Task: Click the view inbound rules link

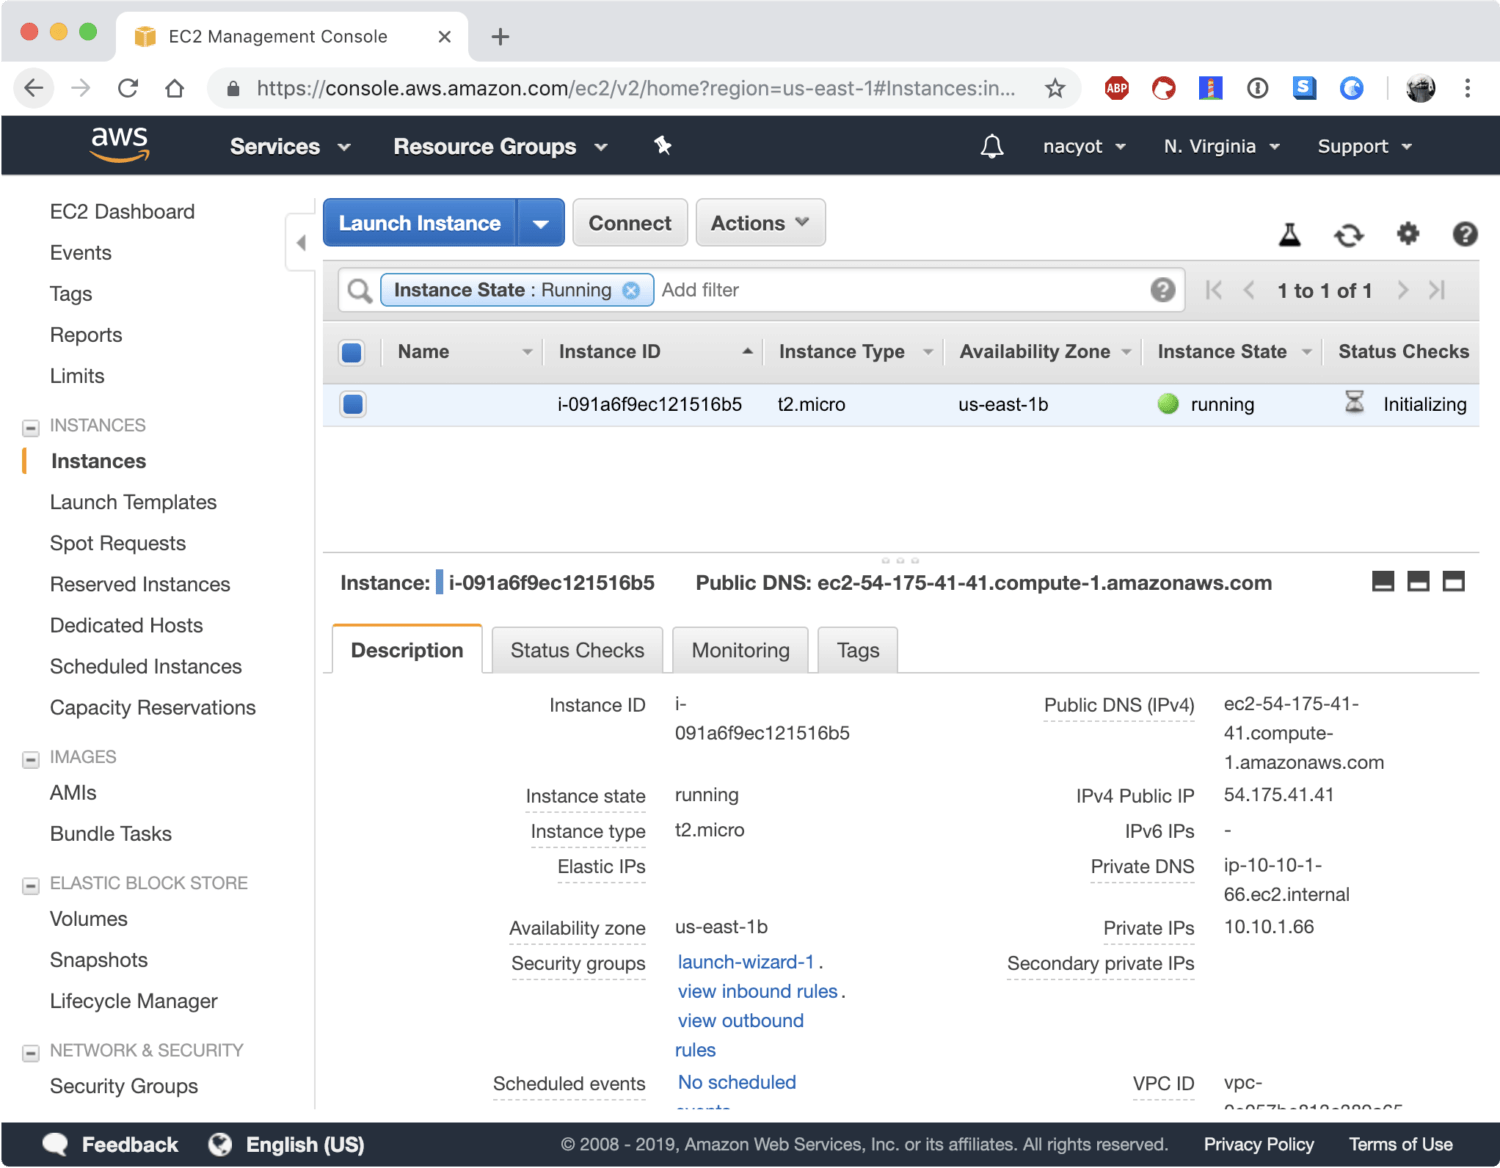Action: click(758, 991)
